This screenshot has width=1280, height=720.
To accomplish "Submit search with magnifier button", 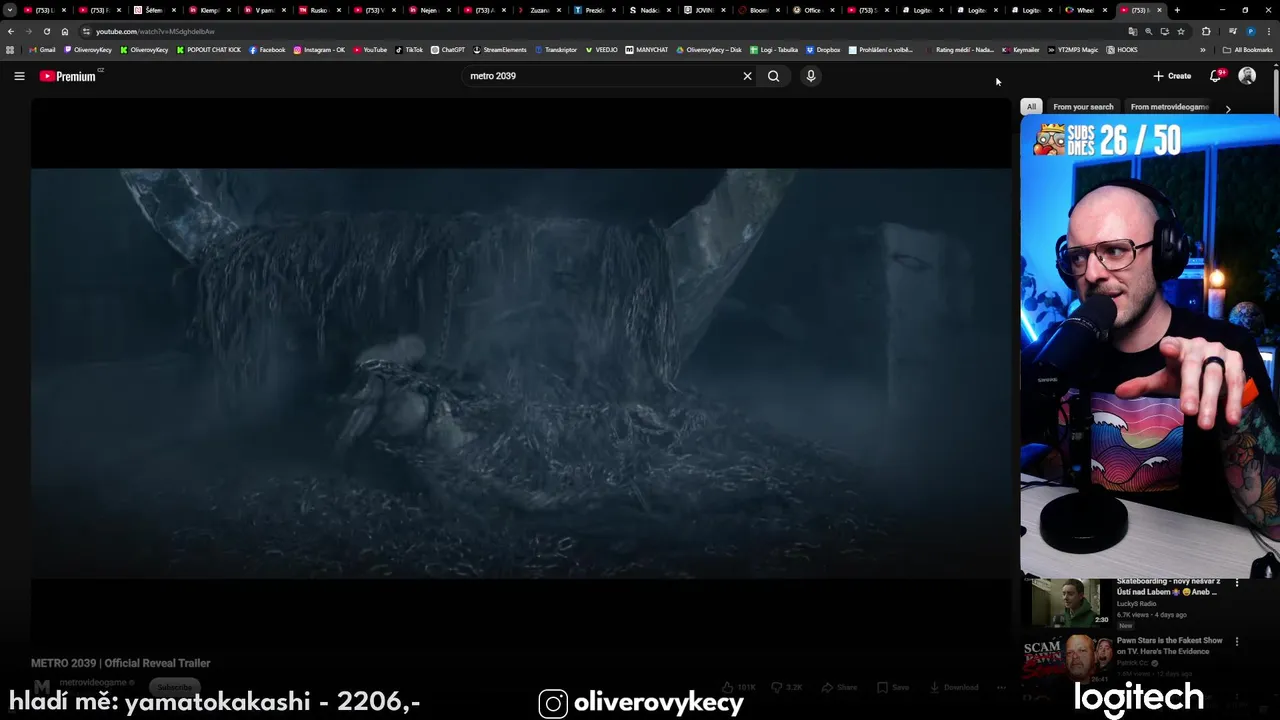I will click(773, 76).
